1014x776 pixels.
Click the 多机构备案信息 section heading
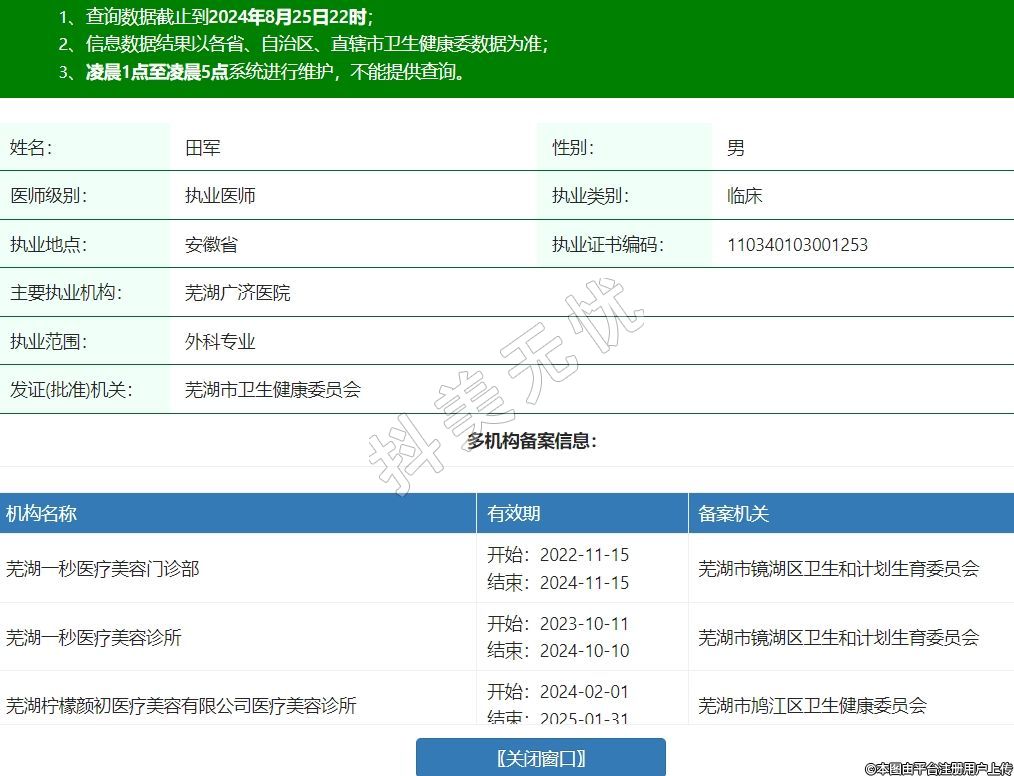tap(531, 441)
